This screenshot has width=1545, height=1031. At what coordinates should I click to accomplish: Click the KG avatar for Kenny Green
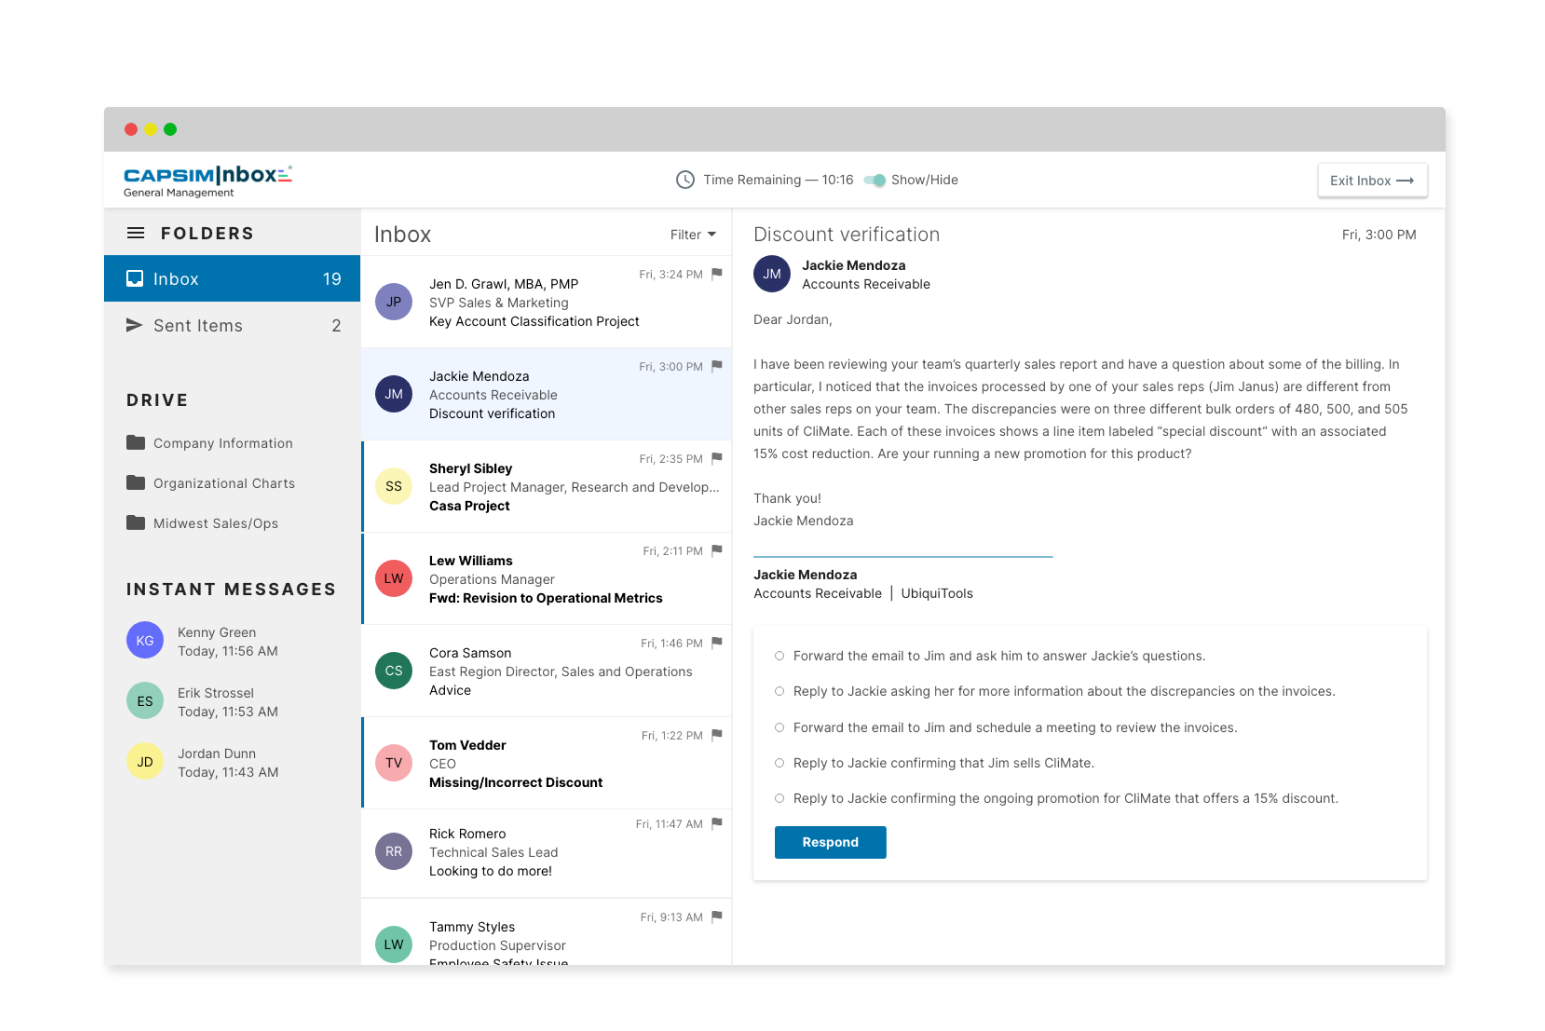(145, 640)
